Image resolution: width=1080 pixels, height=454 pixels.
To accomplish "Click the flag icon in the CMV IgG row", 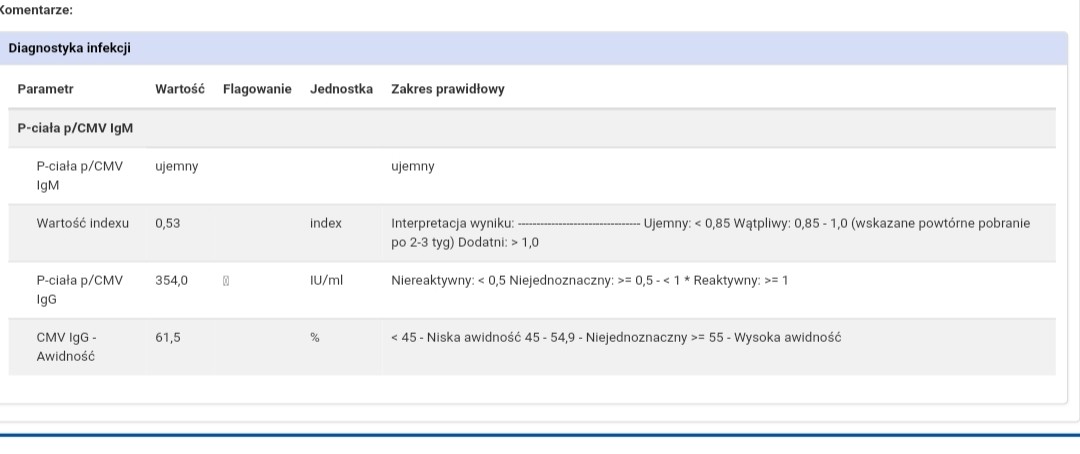I will point(227,281).
